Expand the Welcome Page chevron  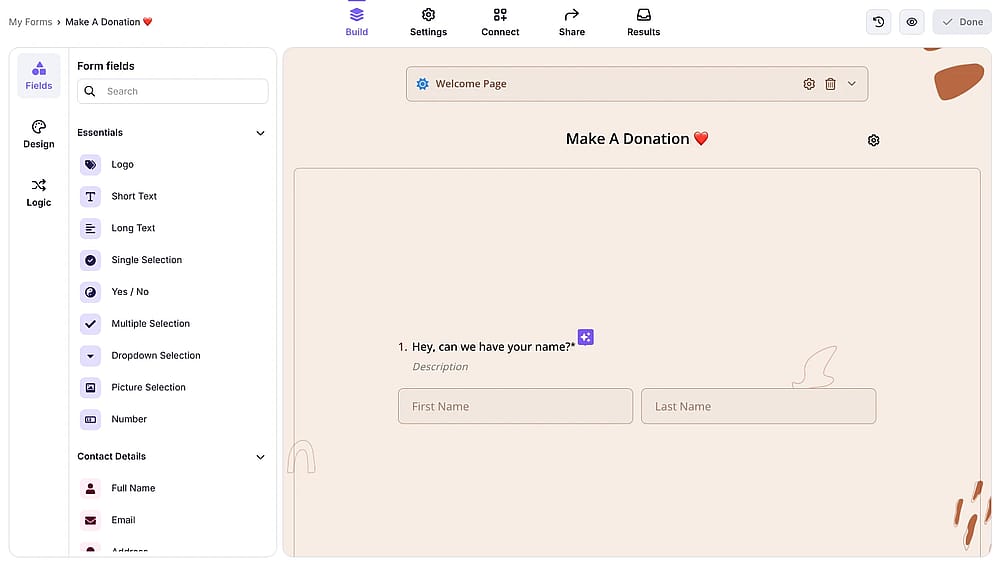(x=851, y=84)
